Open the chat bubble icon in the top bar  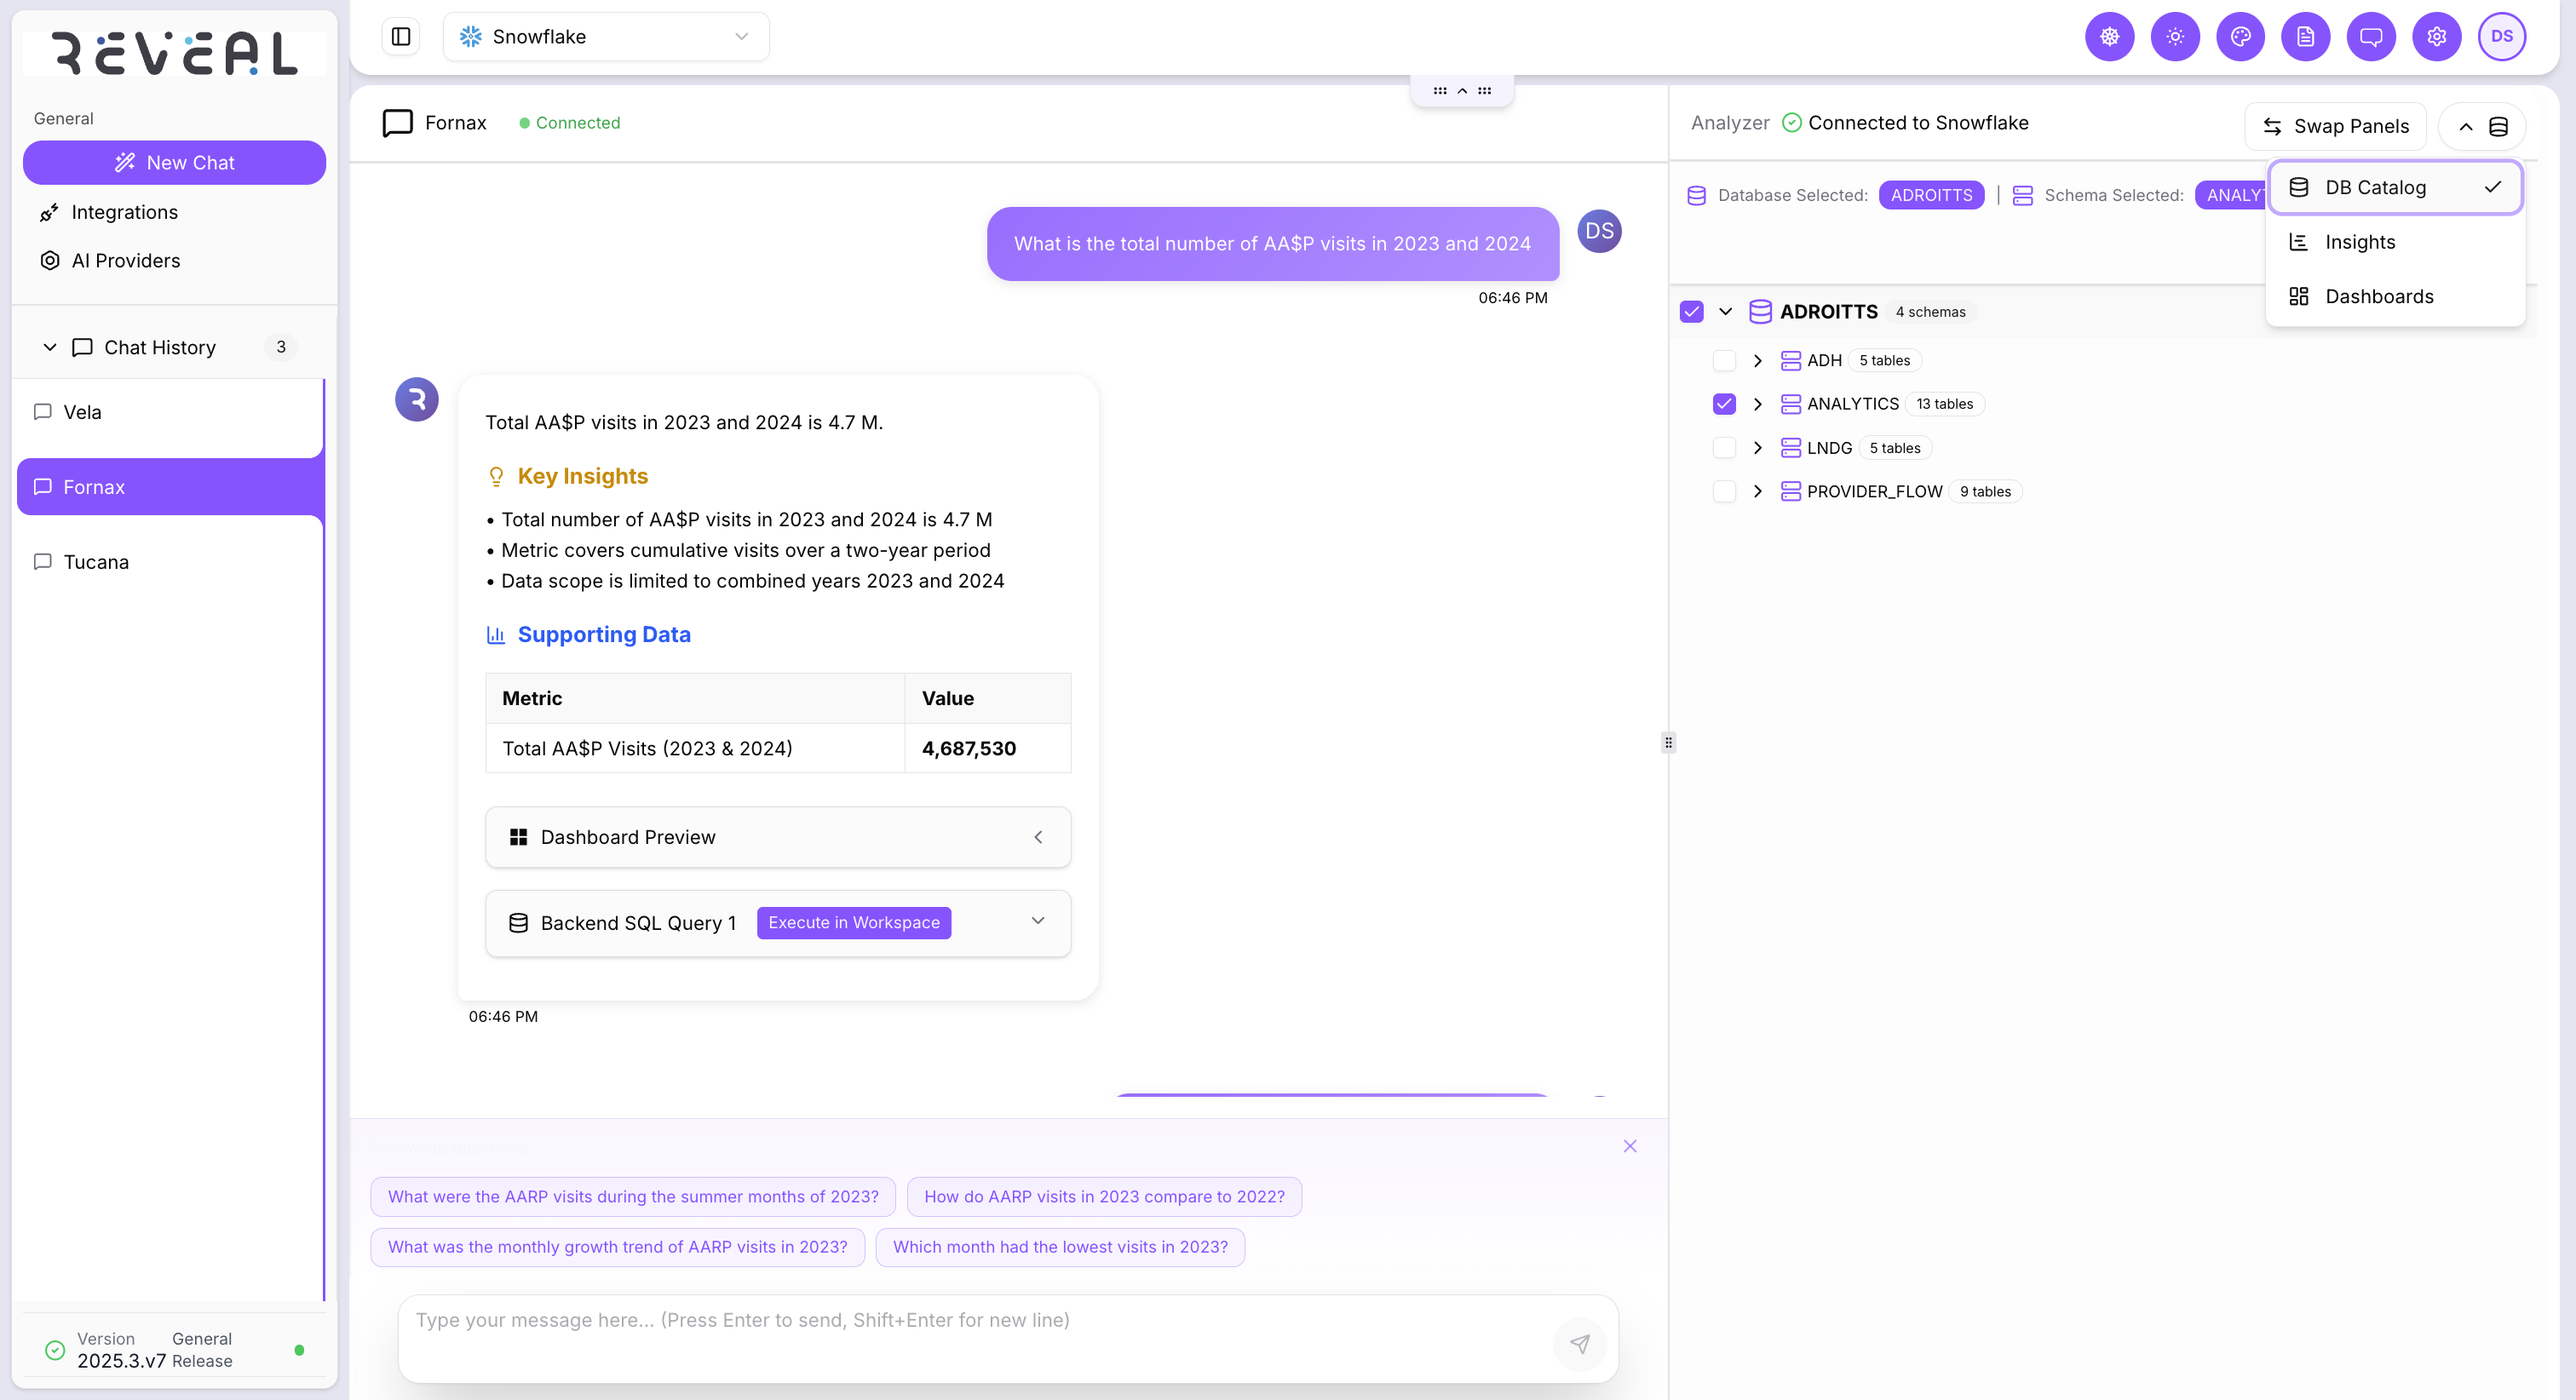pyautogui.click(x=2371, y=36)
